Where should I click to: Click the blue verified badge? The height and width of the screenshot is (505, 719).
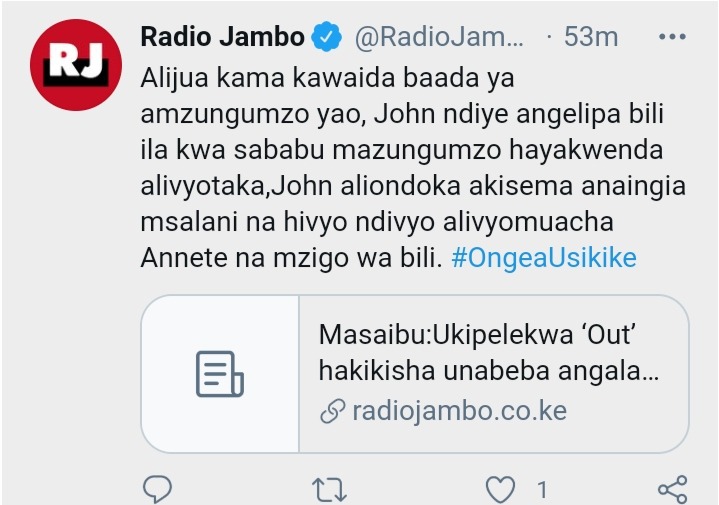tap(326, 36)
